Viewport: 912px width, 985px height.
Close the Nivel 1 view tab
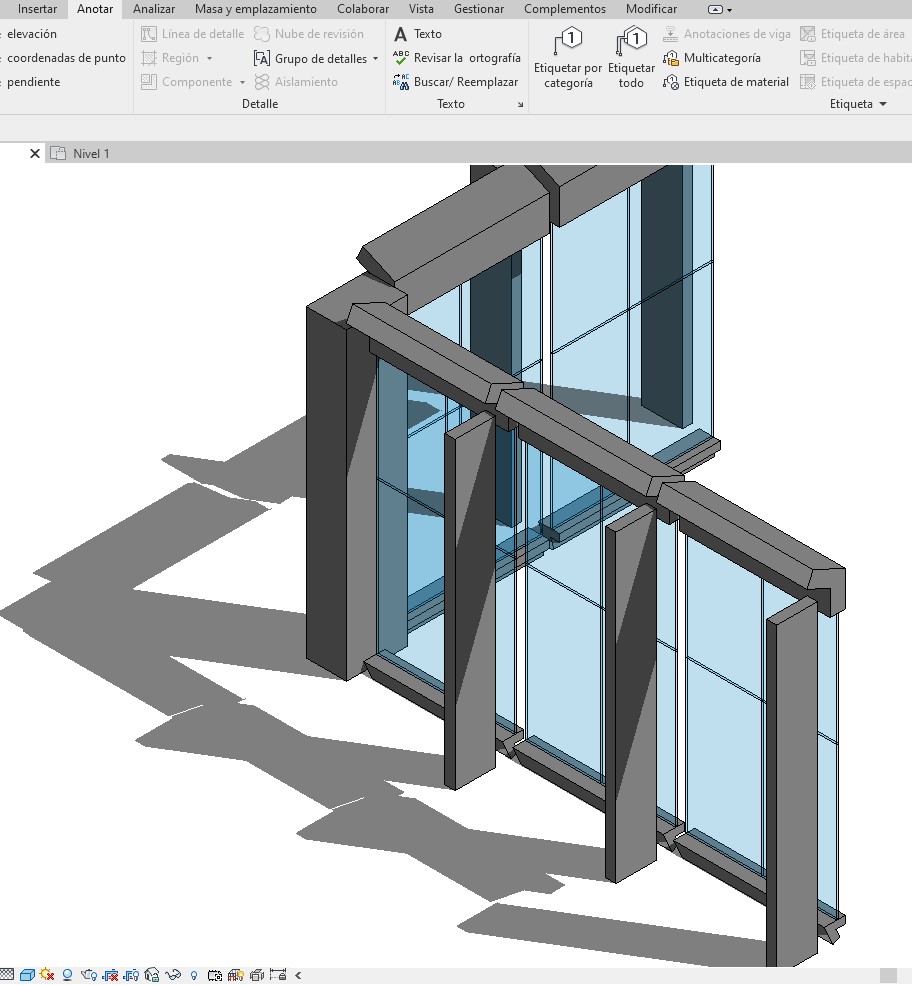pos(35,153)
